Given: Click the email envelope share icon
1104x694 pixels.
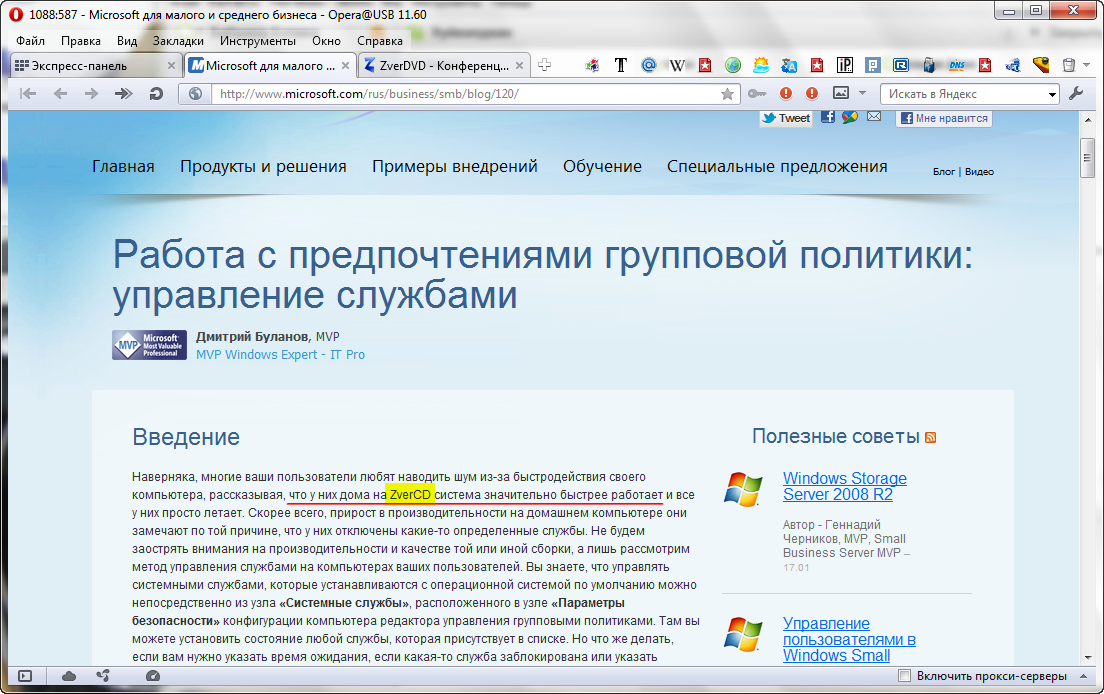Looking at the screenshot, I should coord(874,117).
